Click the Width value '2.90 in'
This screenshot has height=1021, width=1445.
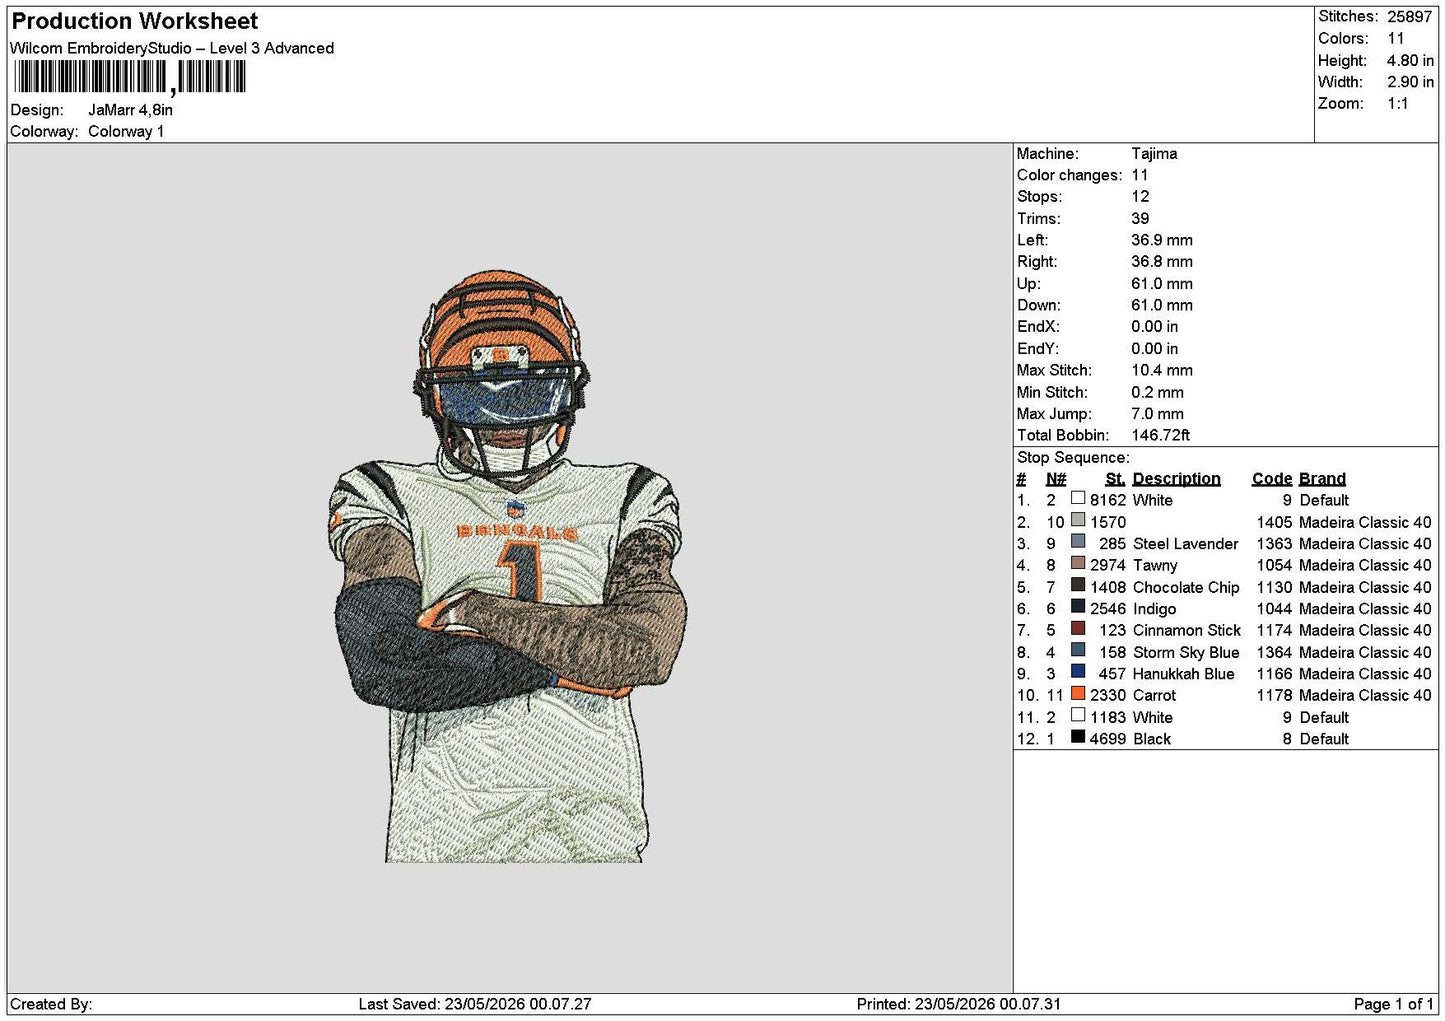pos(1410,82)
